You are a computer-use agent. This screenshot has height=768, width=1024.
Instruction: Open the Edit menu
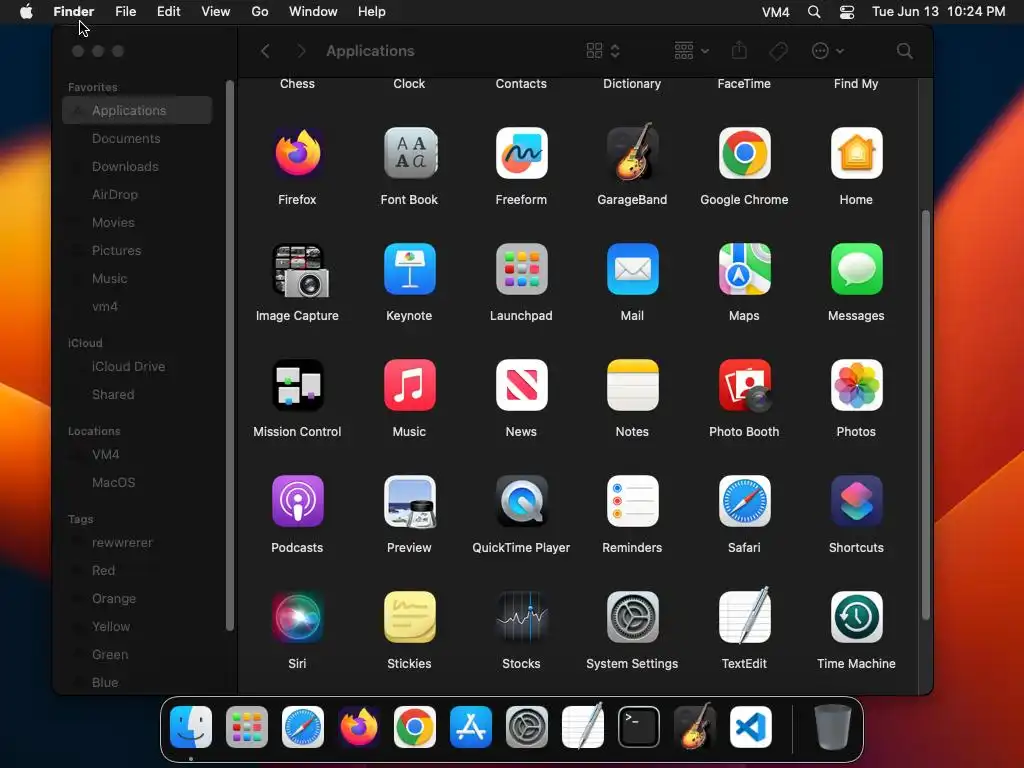point(168,12)
